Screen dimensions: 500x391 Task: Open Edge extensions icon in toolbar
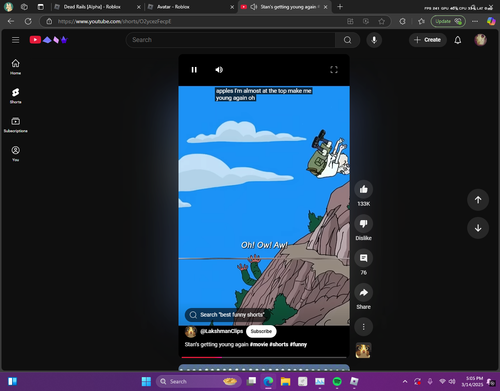(402, 21)
